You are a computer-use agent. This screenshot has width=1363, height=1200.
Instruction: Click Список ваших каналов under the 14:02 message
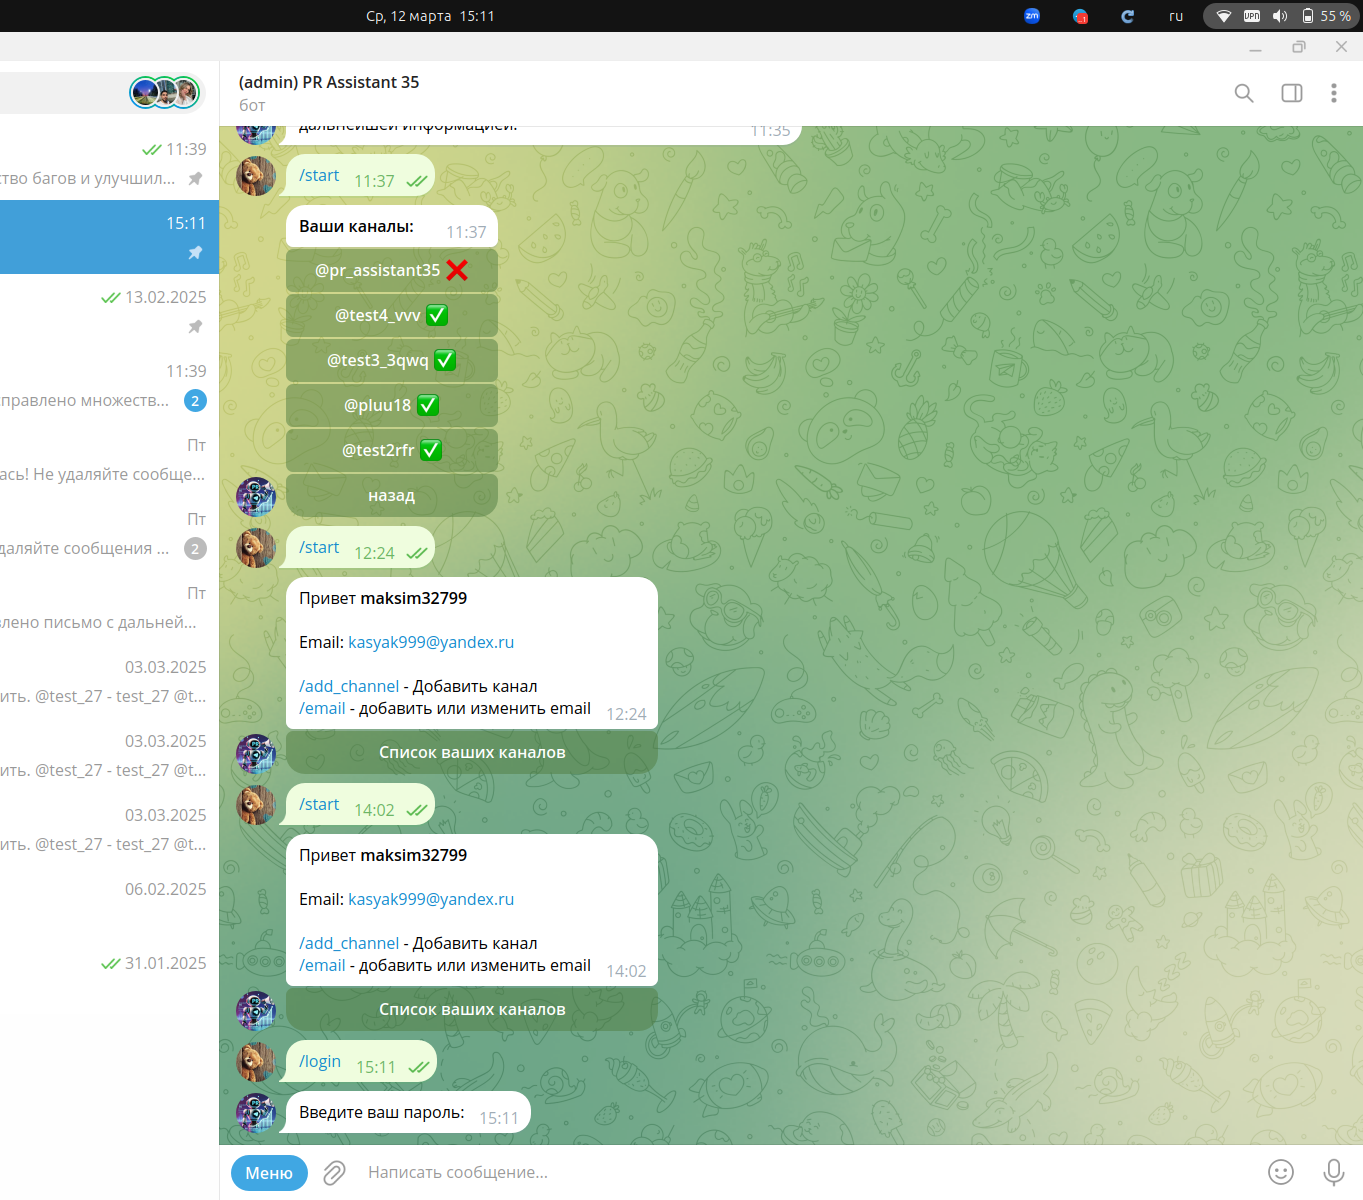tap(472, 1009)
